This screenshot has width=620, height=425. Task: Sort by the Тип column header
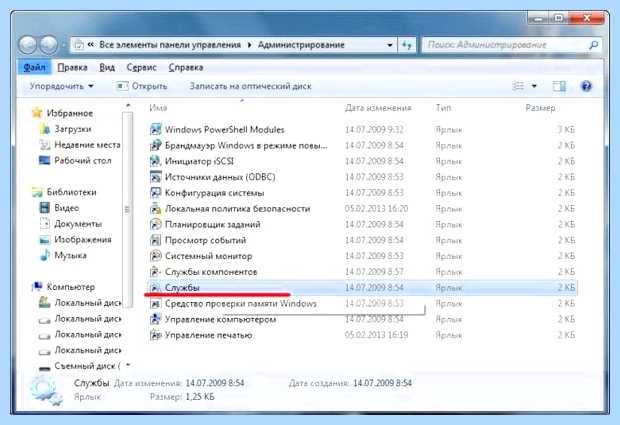pos(443,108)
